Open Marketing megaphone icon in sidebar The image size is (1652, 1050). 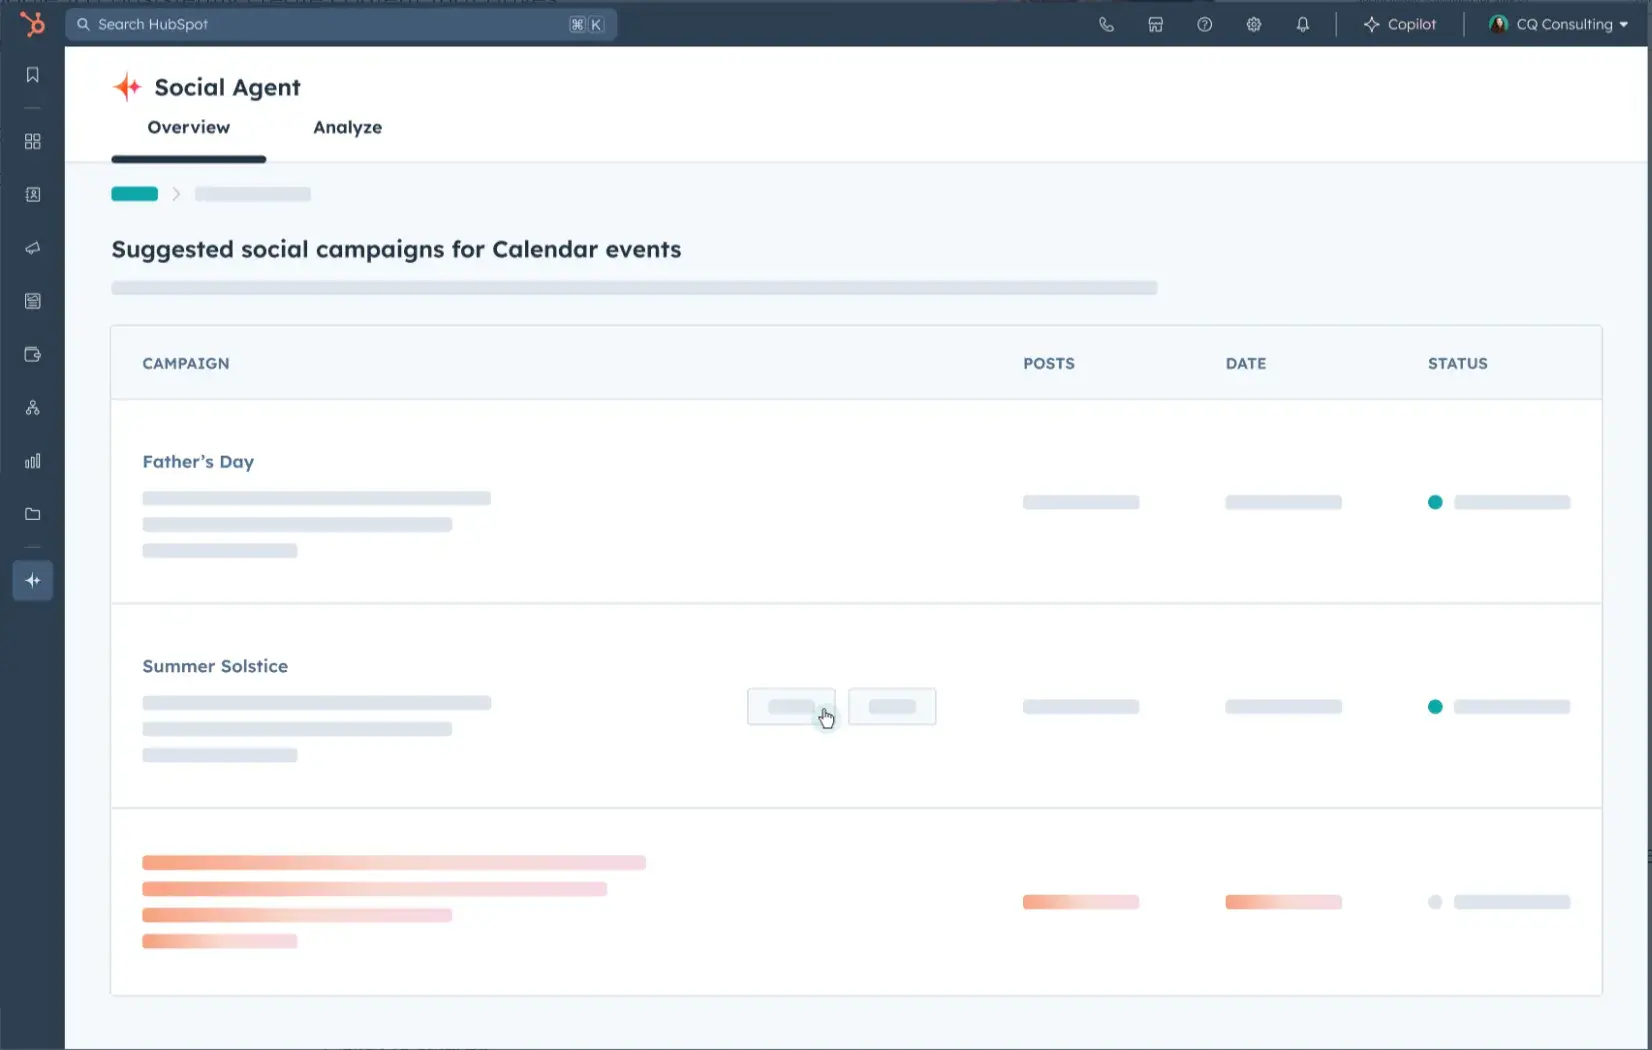point(32,248)
